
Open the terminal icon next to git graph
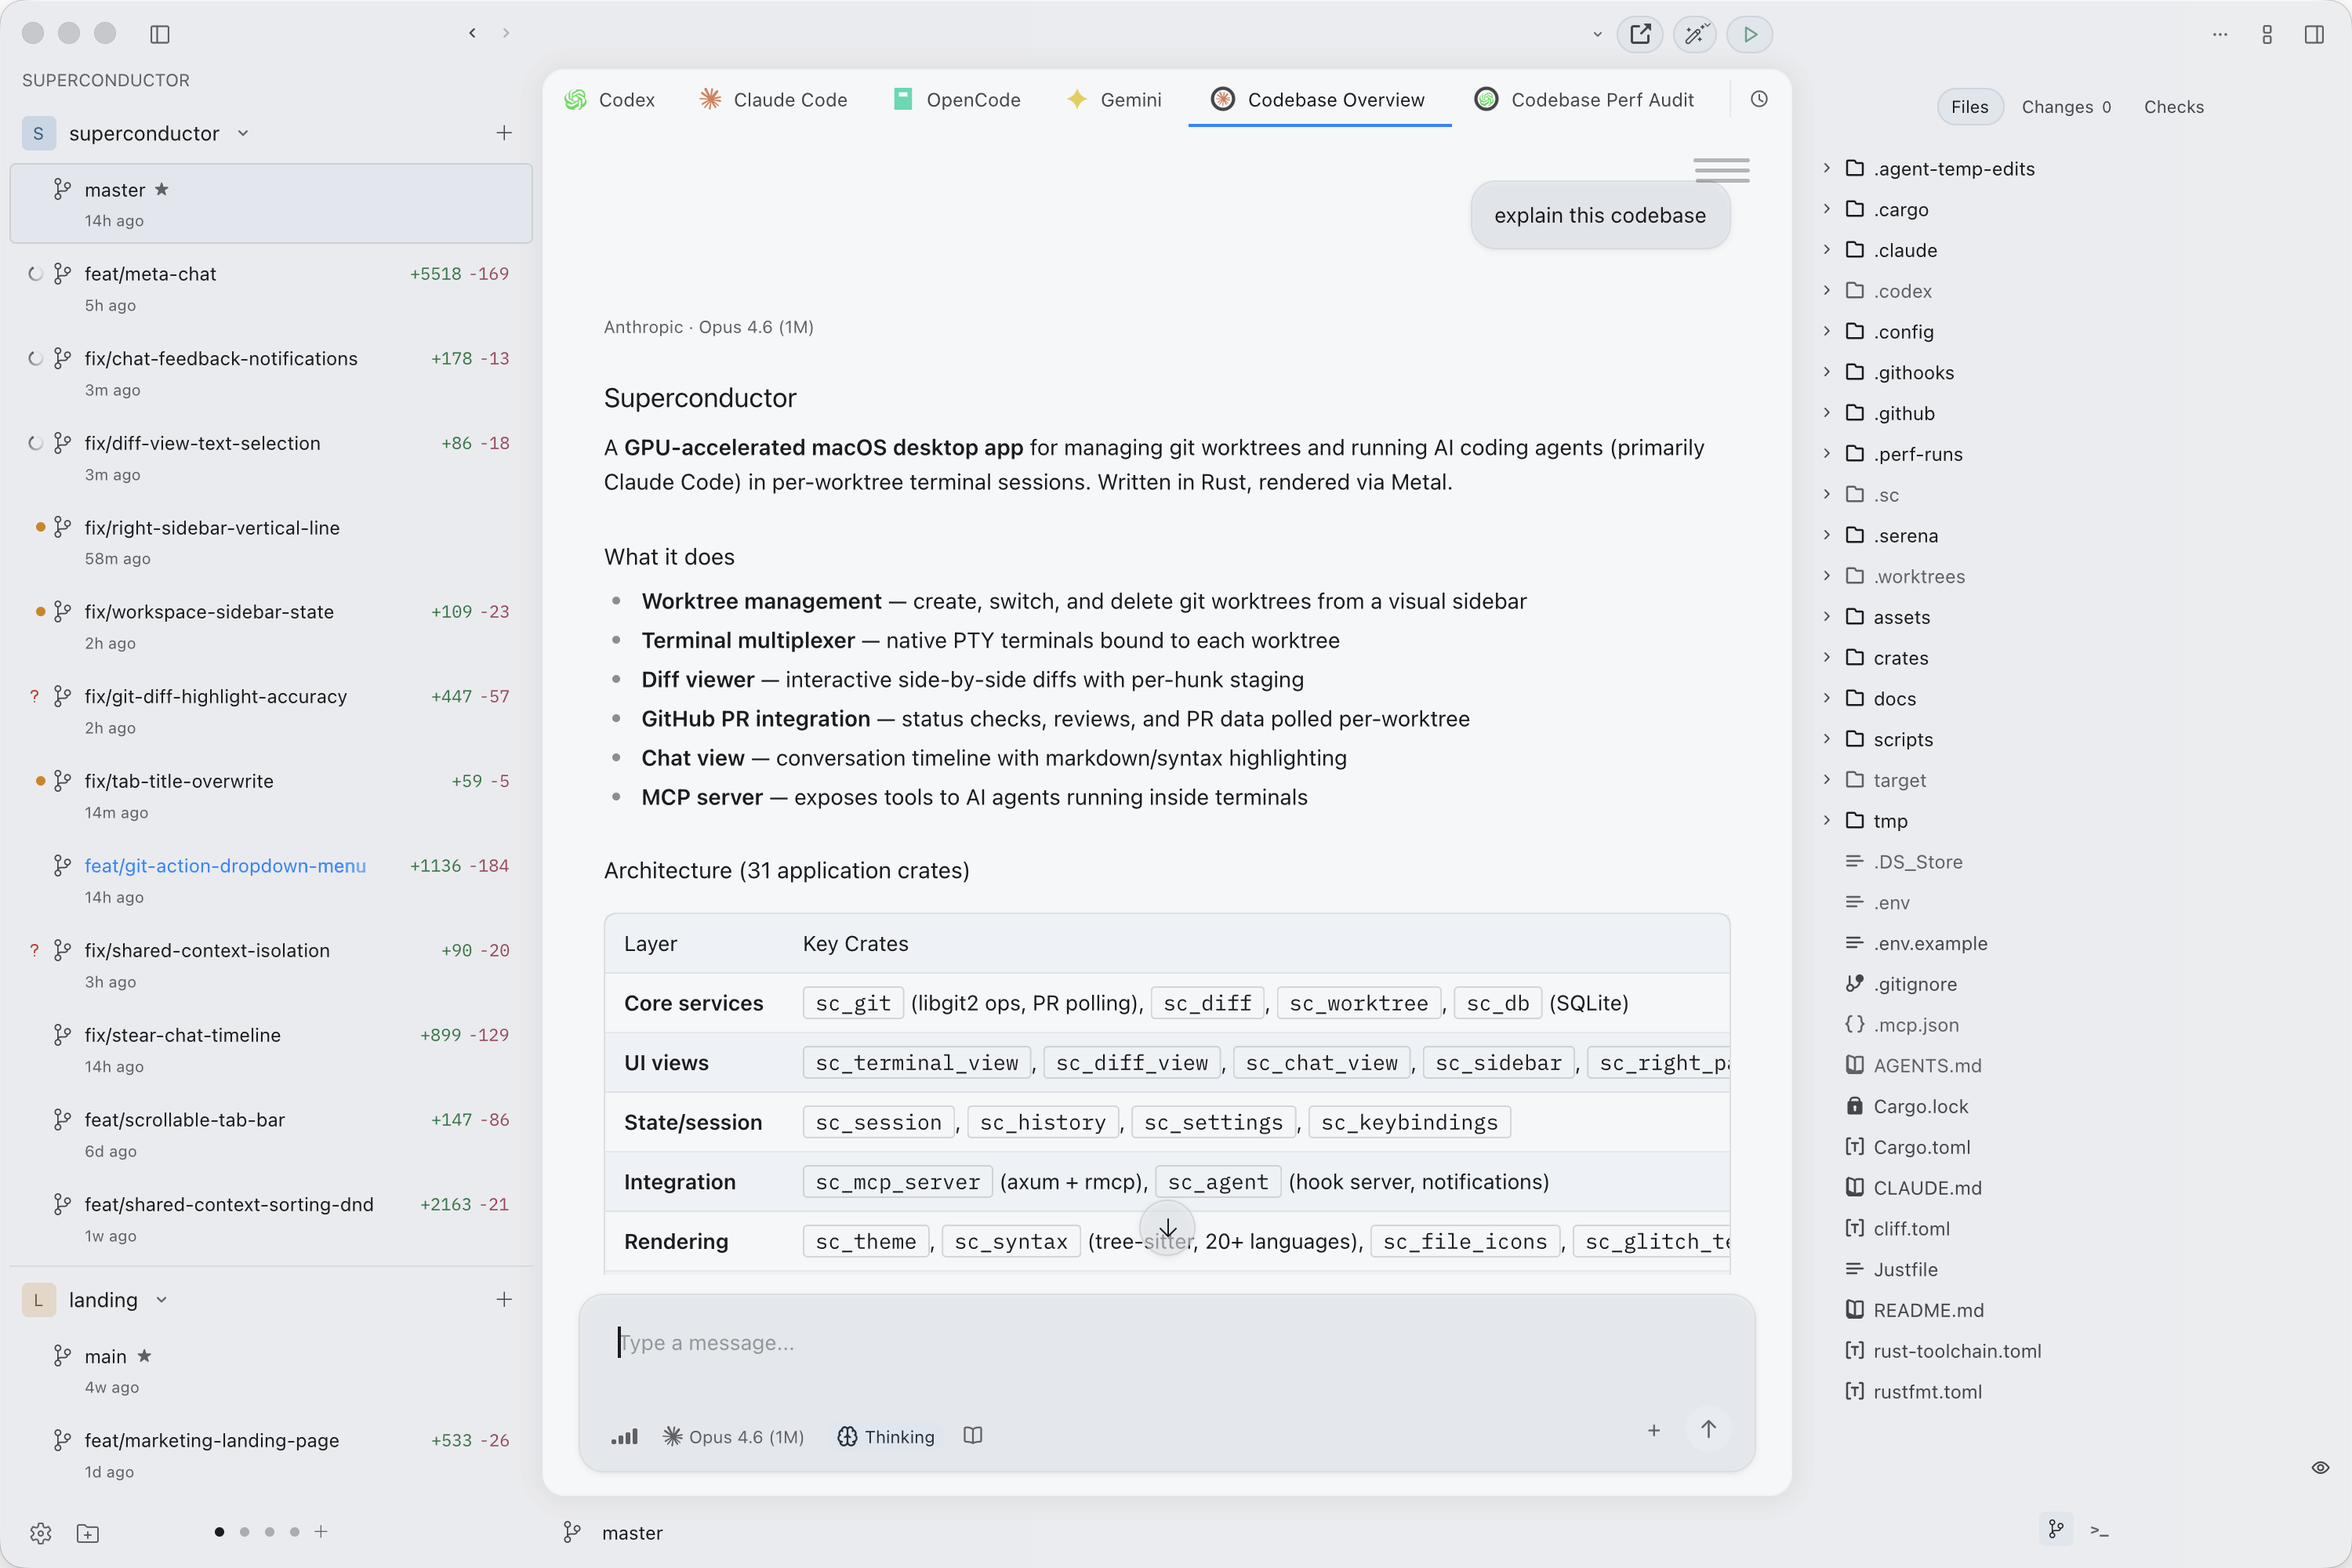coord(2100,1530)
